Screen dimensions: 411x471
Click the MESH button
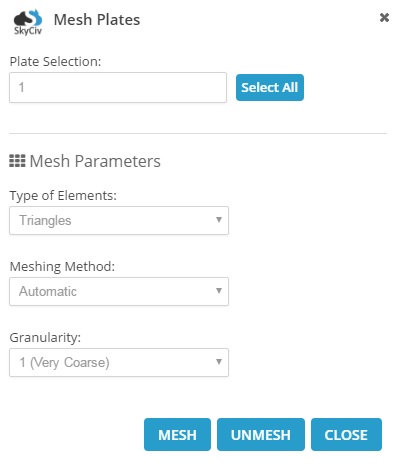pos(177,435)
